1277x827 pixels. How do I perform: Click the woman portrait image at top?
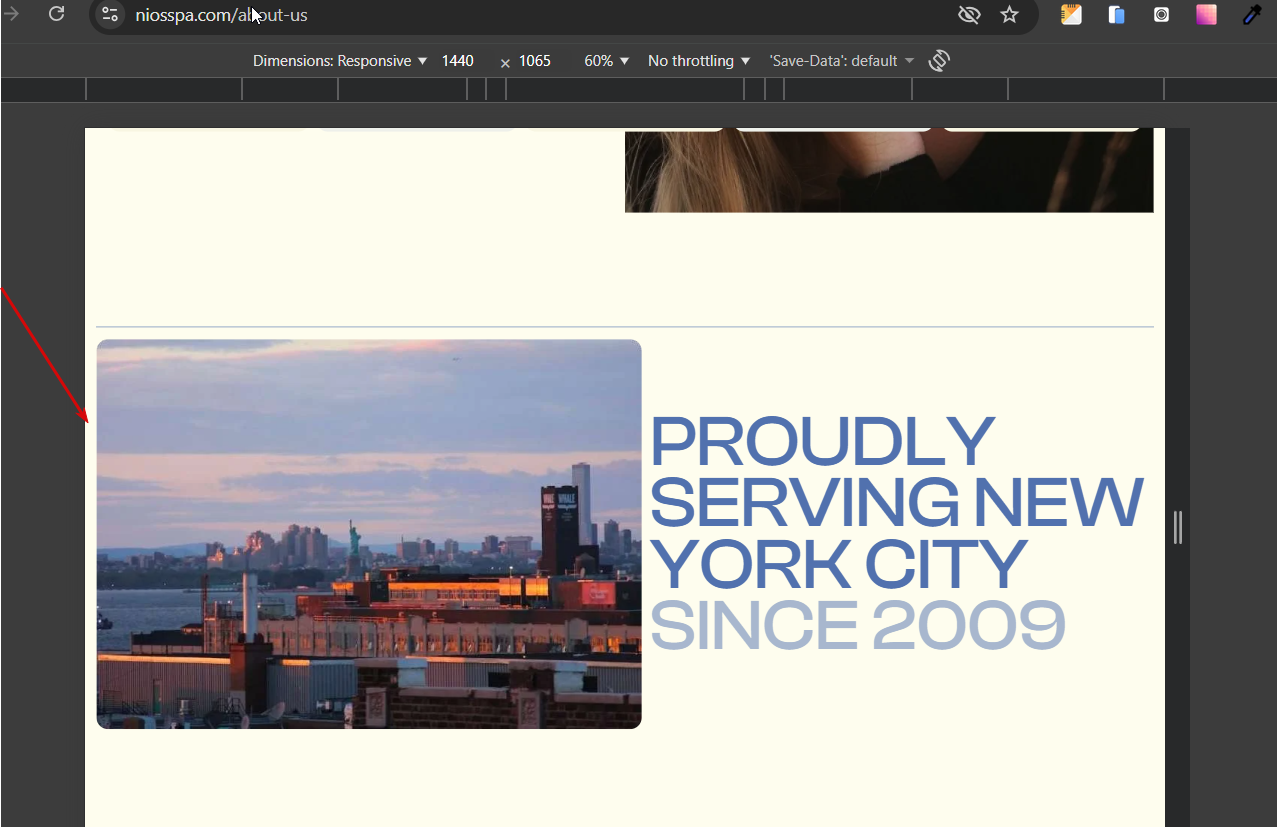pos(889,170)
